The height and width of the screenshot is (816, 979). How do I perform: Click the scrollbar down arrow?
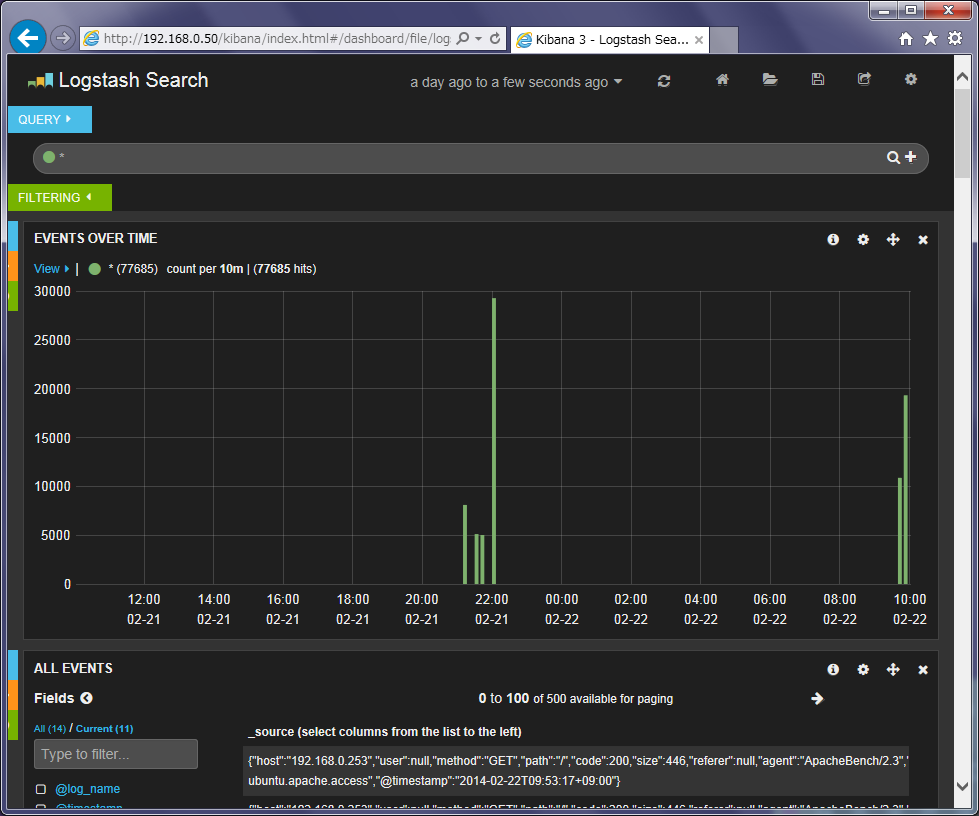click(962, 787)
